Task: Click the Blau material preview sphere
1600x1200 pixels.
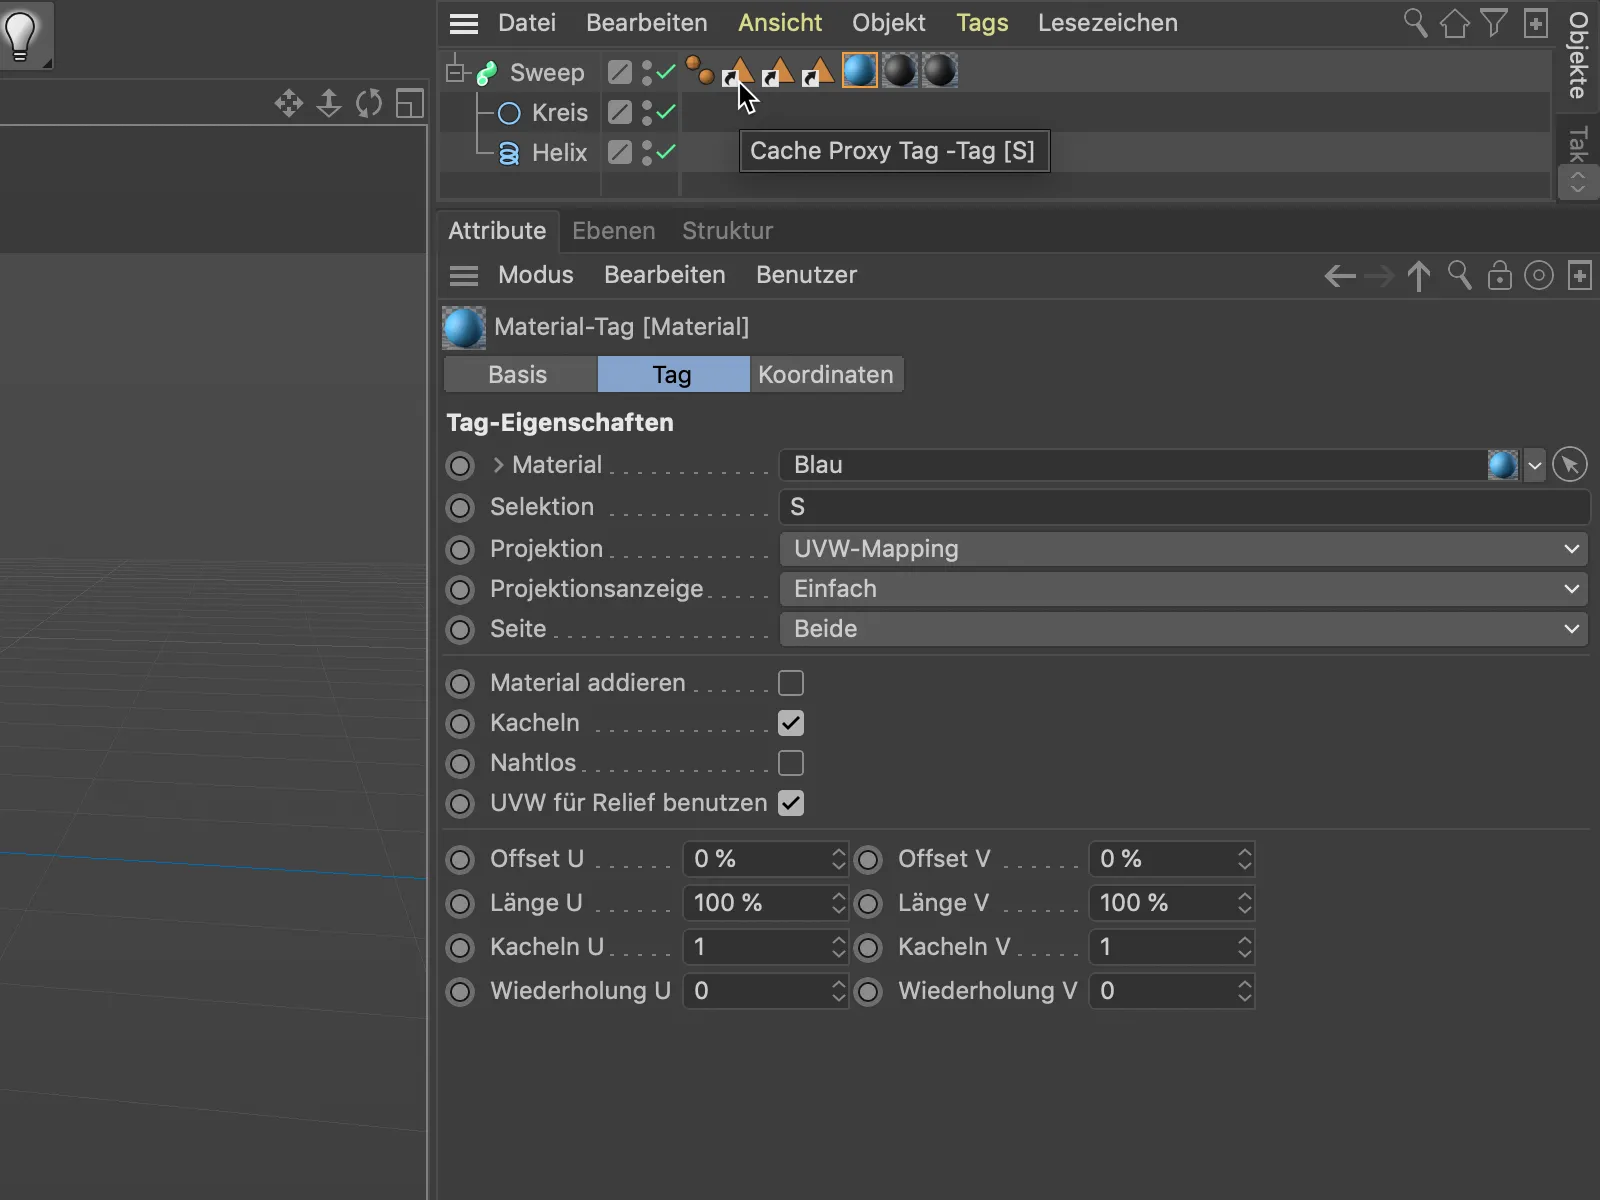Action: [1502, 465]
